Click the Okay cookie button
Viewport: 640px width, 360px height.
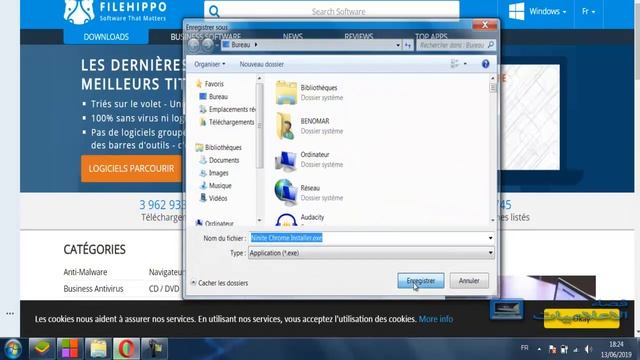pos(581,319)
